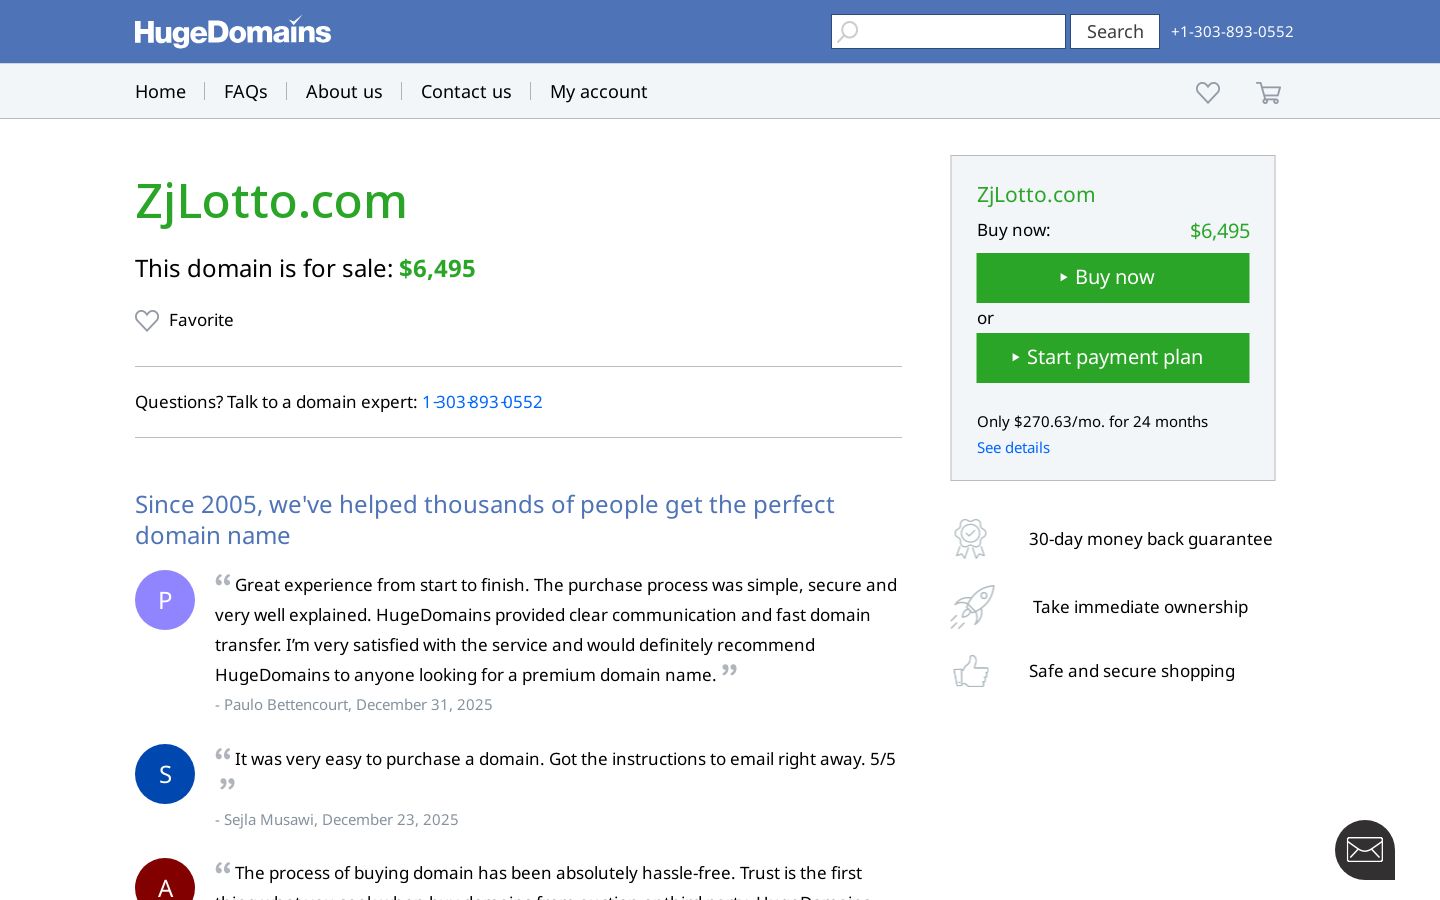Click the HugeDomains logo

(x=233, y=32)
